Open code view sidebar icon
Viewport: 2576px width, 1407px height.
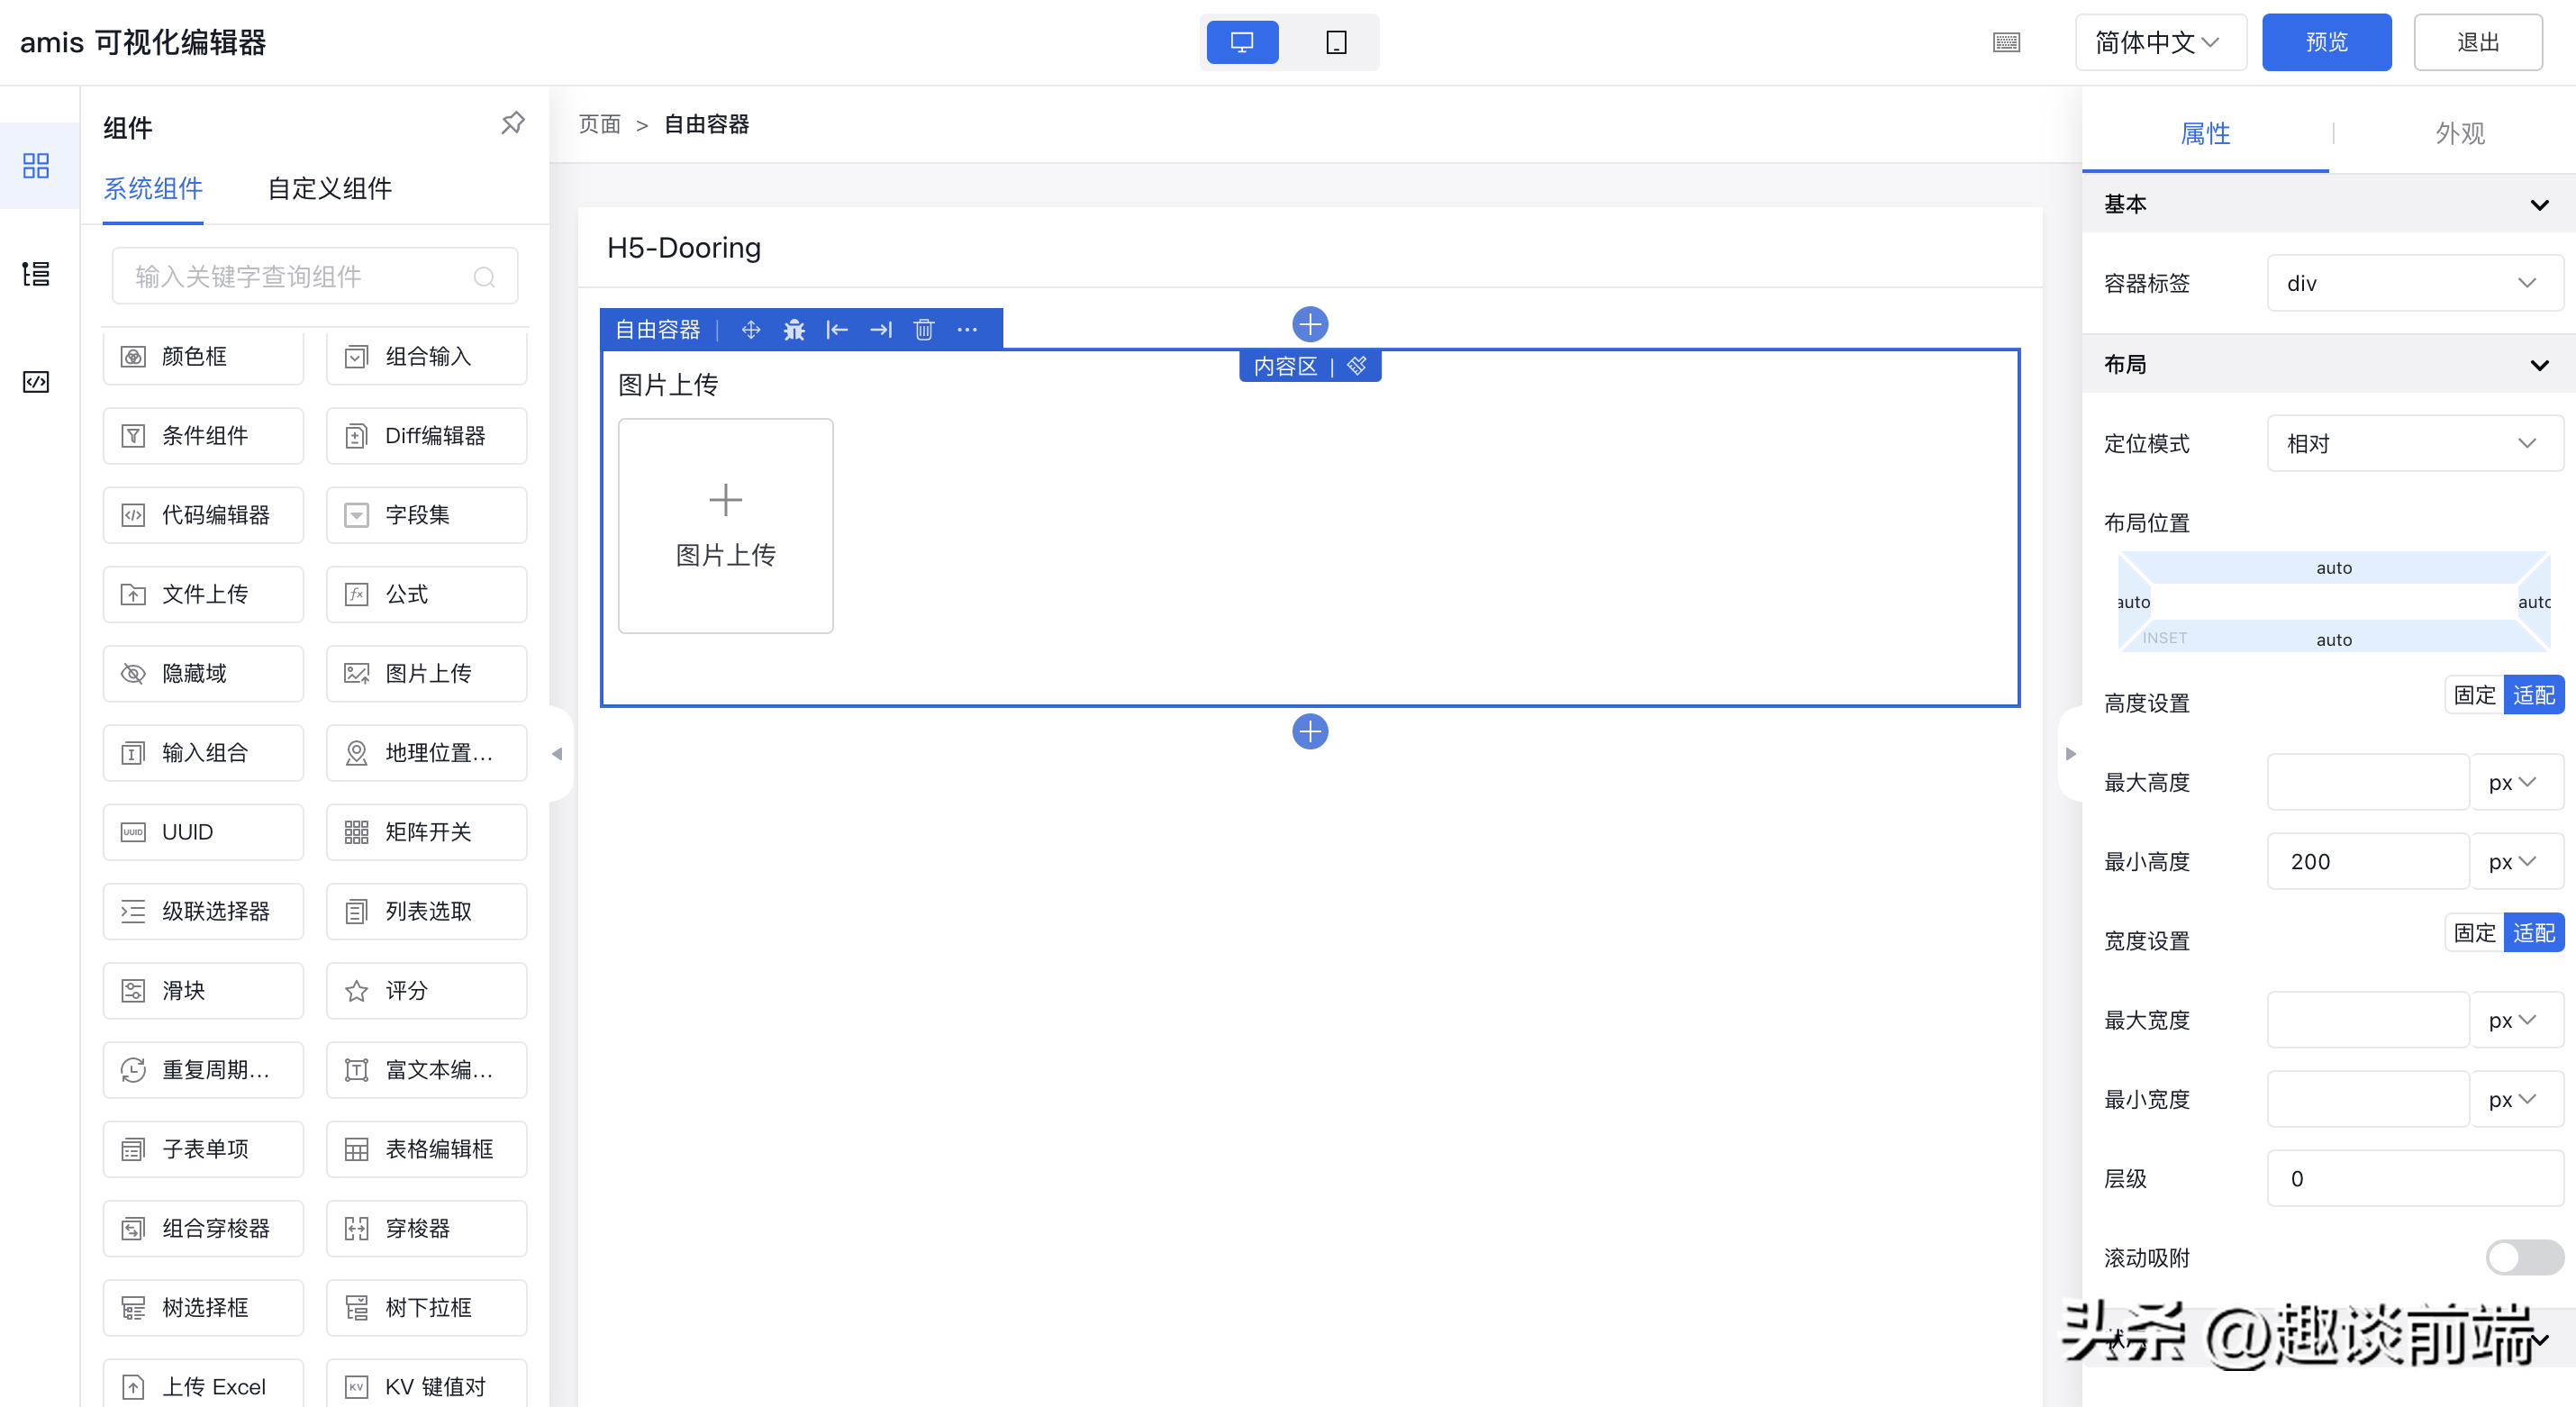pos(36,381)
